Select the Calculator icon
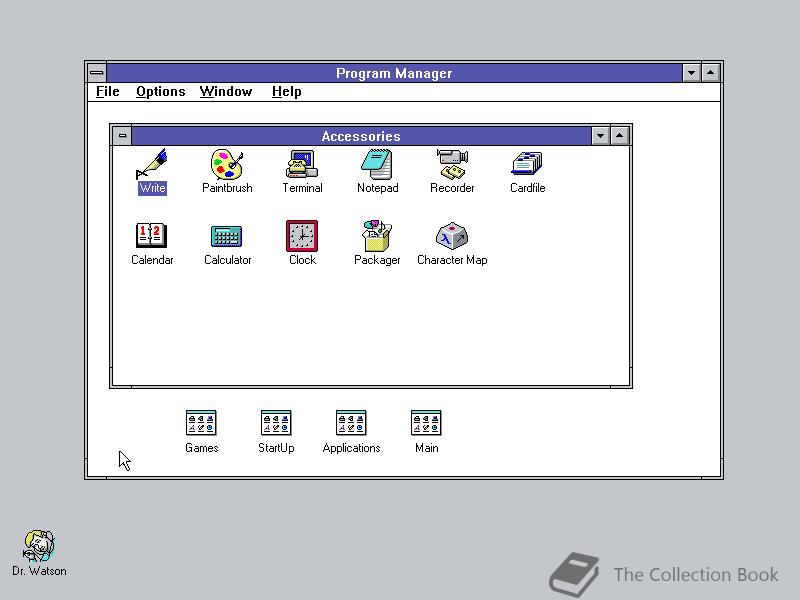Screen dimensions: 800x600 click(x=227, y=236)
